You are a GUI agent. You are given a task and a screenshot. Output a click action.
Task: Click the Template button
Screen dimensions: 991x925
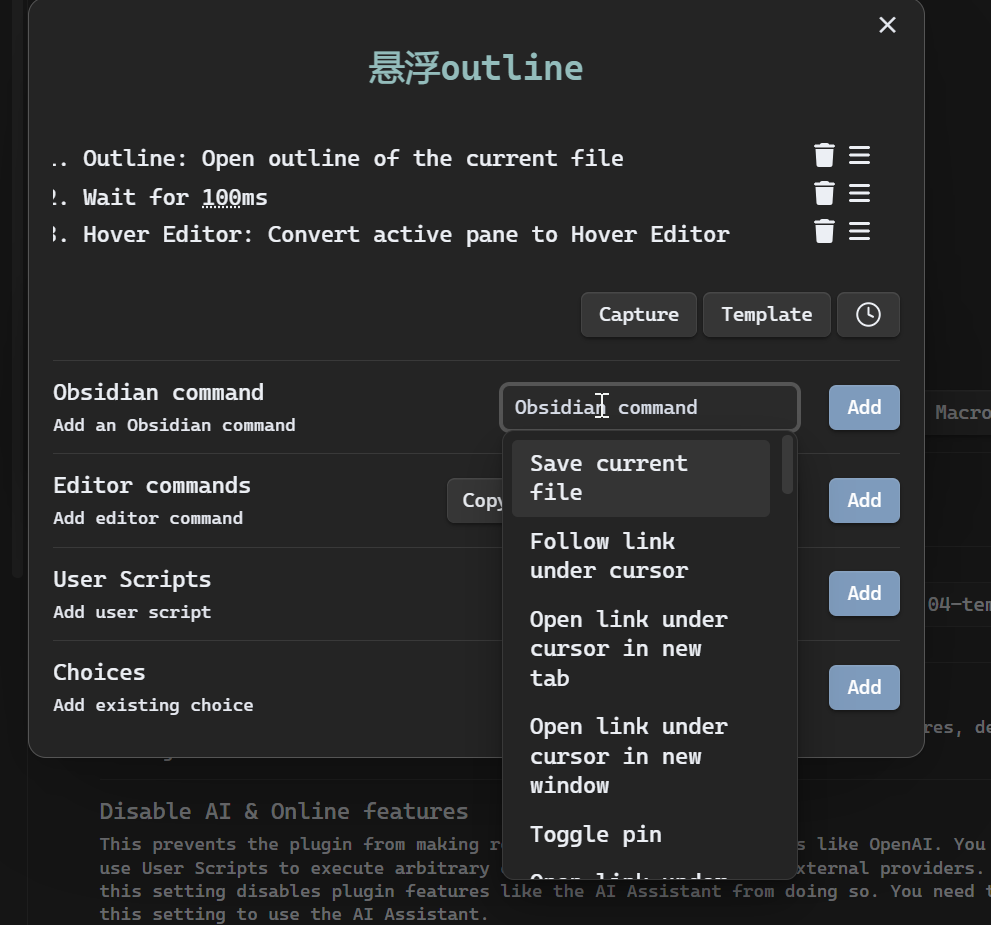coord(767,315)
